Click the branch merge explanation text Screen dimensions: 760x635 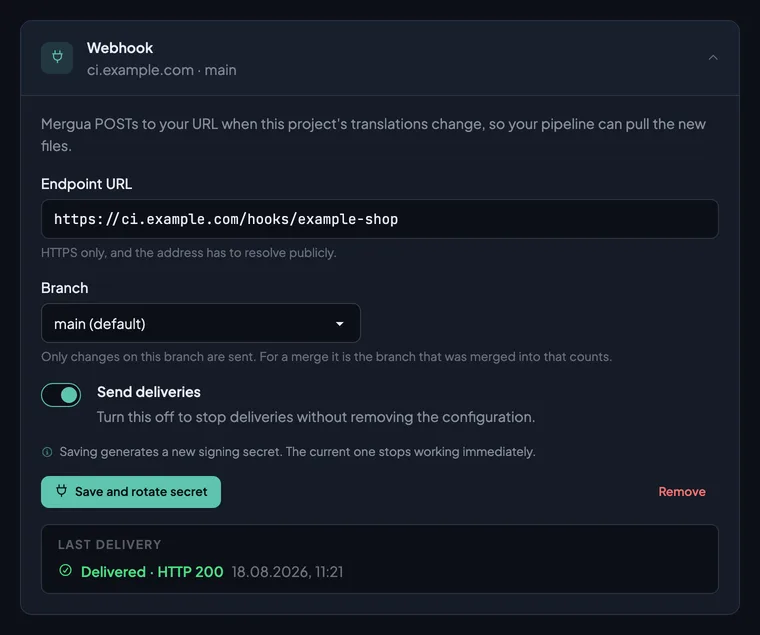(x=326, y=357)
